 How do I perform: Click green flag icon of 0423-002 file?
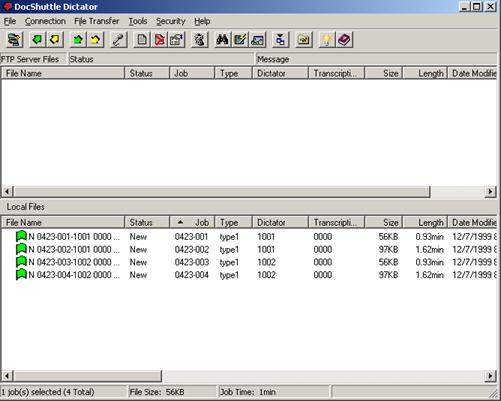(21, 249)
